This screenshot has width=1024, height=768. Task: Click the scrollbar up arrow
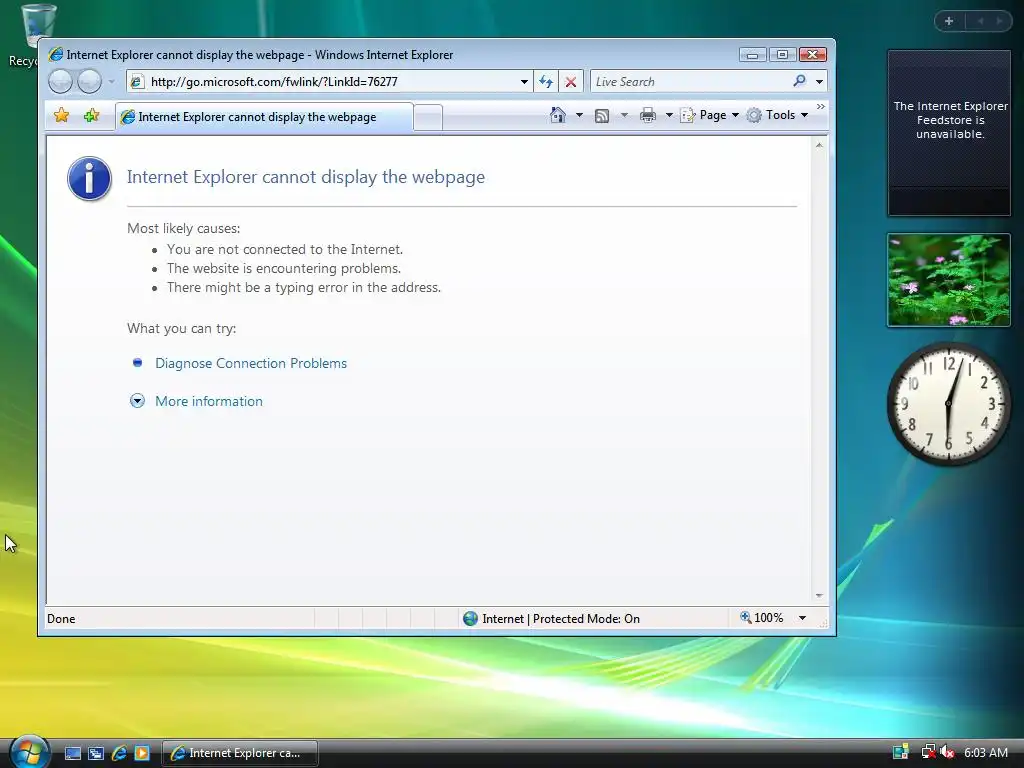(x=819, y=145)
